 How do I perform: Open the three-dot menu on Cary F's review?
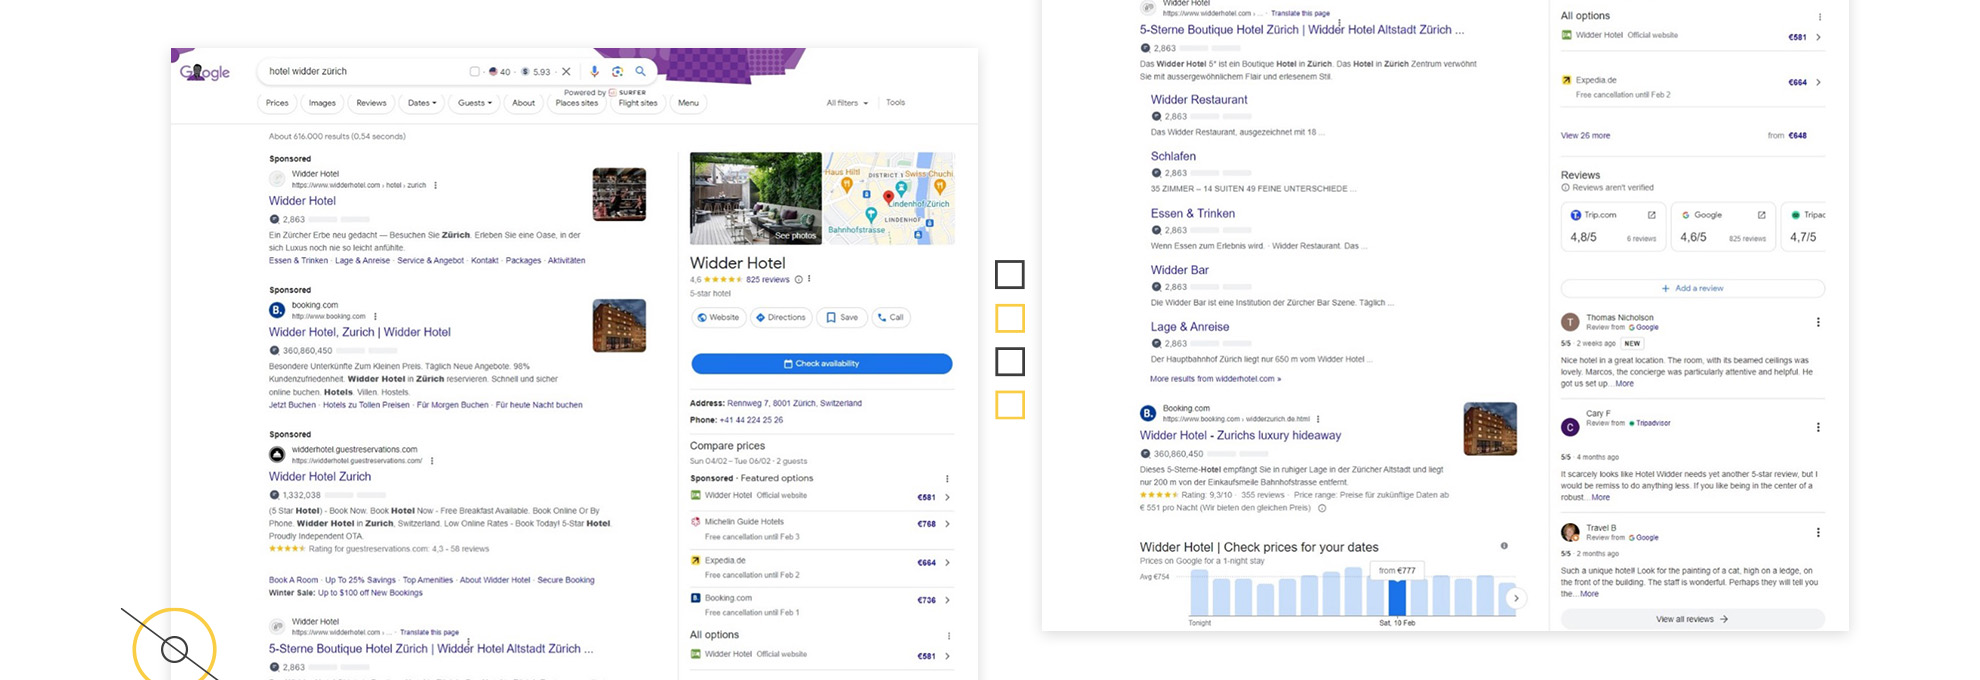tap(1818, 427)
